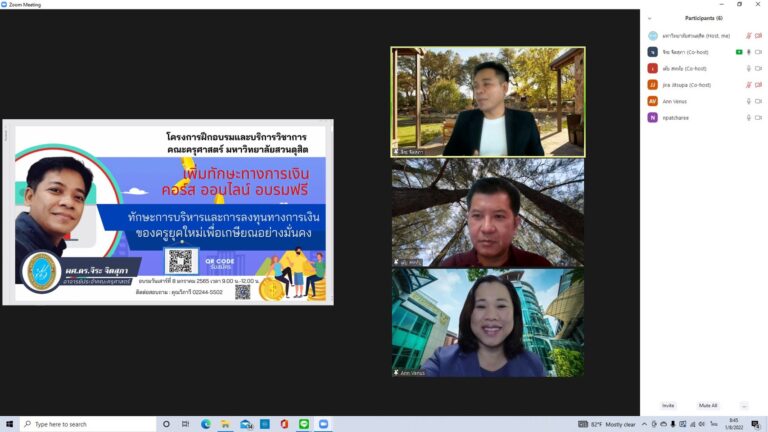Screen dimensions: 768x432
Task: Open the weather widget showing Mostly clear
Action: [607, 424]
